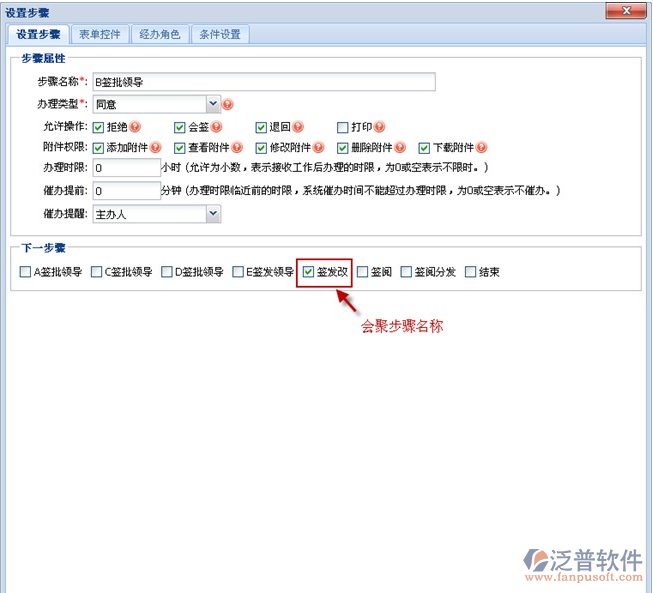The width and height of the screenshot is (653, 593).
Task: Click help icon beside 下载附件
Action: pyautogui.click(x=481, y=148)
